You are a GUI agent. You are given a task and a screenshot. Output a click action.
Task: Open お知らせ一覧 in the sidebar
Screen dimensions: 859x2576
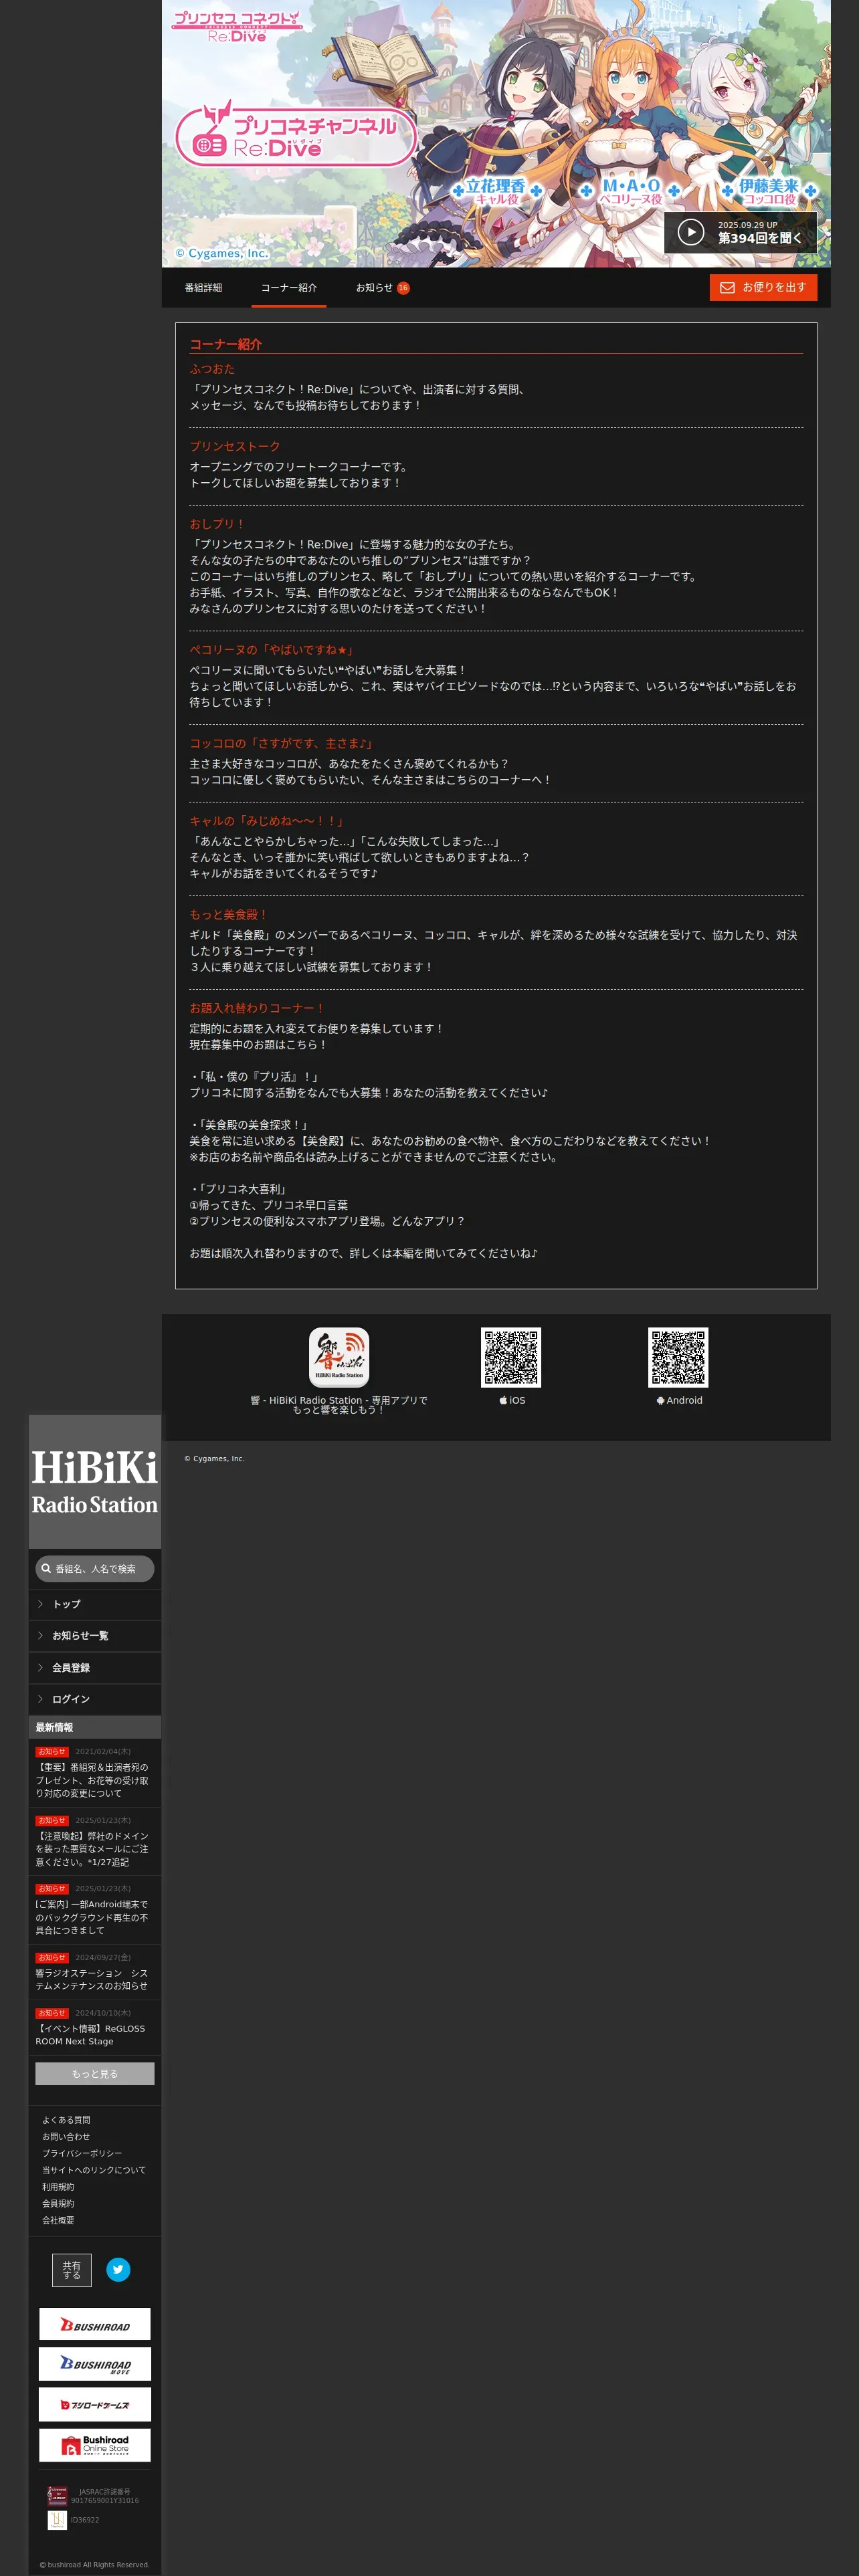point(95,1636)
